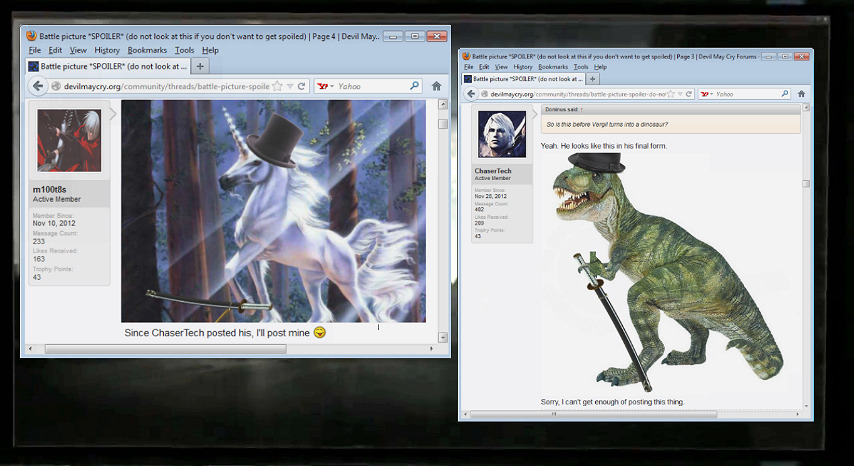Image resolution: width=854 pixels, height=466 pixels.
Task: Click scroll down arrow in right window
Action: pos(806,406)
